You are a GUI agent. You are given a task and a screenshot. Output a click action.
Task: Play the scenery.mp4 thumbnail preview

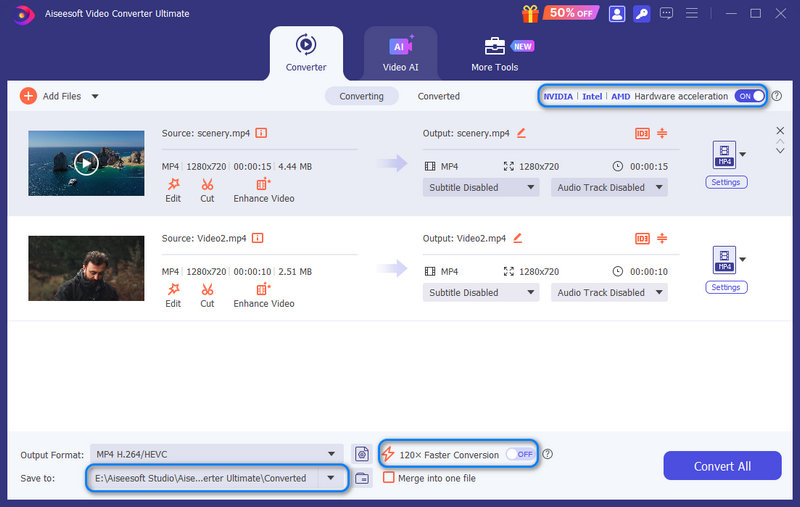click(86, 162)
